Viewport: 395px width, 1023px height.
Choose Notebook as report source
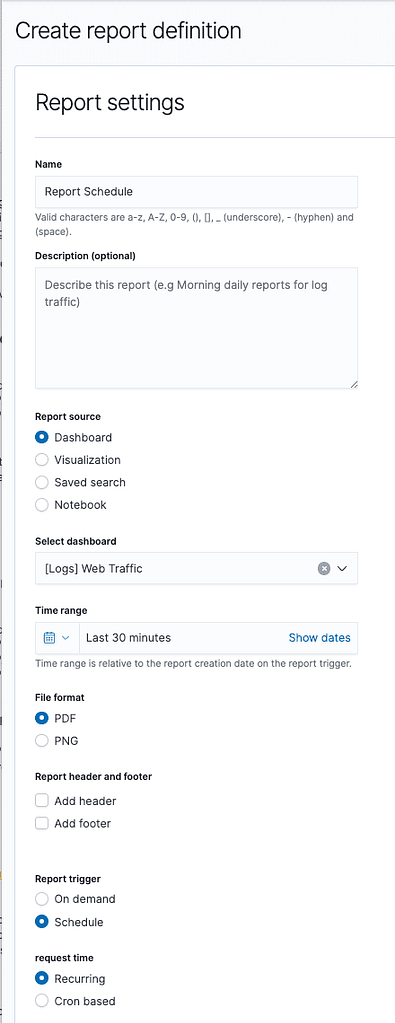(x=42, y=505)
